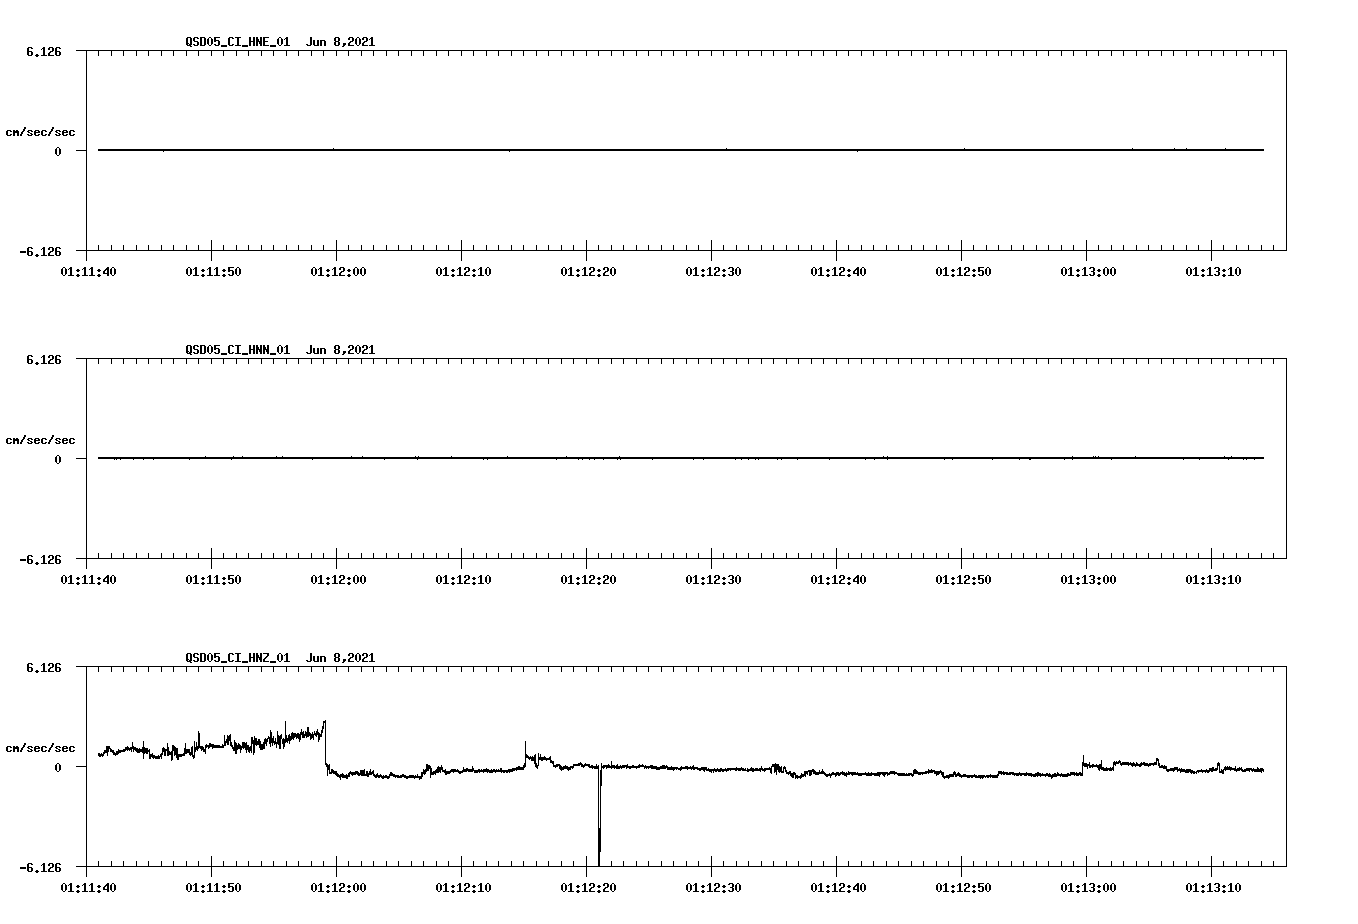Image resolution: width=1358 pixels, height=924 pixels.
Task: Select the -6.126 axis label on HNZ plot
Action: [x=41, y=868]
